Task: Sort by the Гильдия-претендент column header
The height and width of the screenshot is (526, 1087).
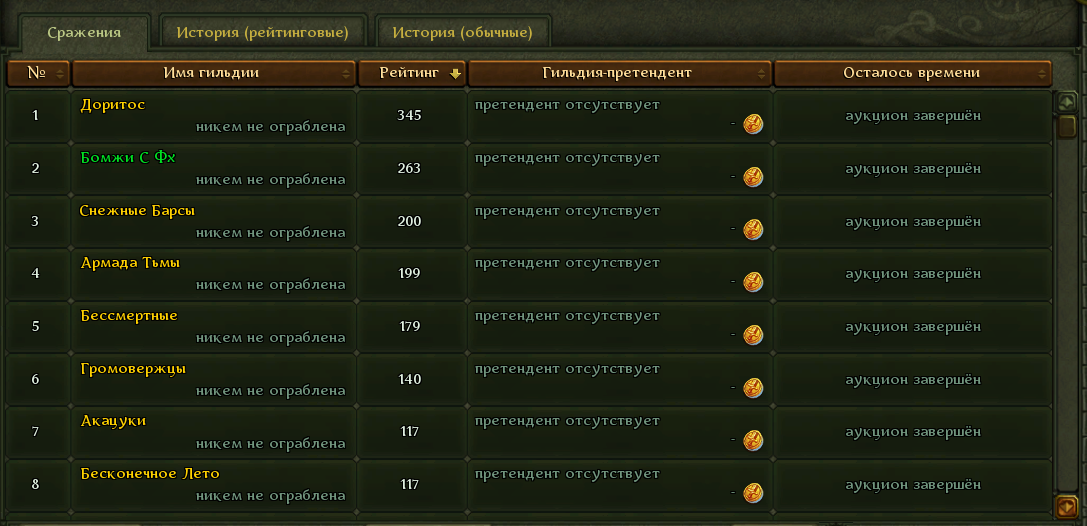Action: (620, 73)
